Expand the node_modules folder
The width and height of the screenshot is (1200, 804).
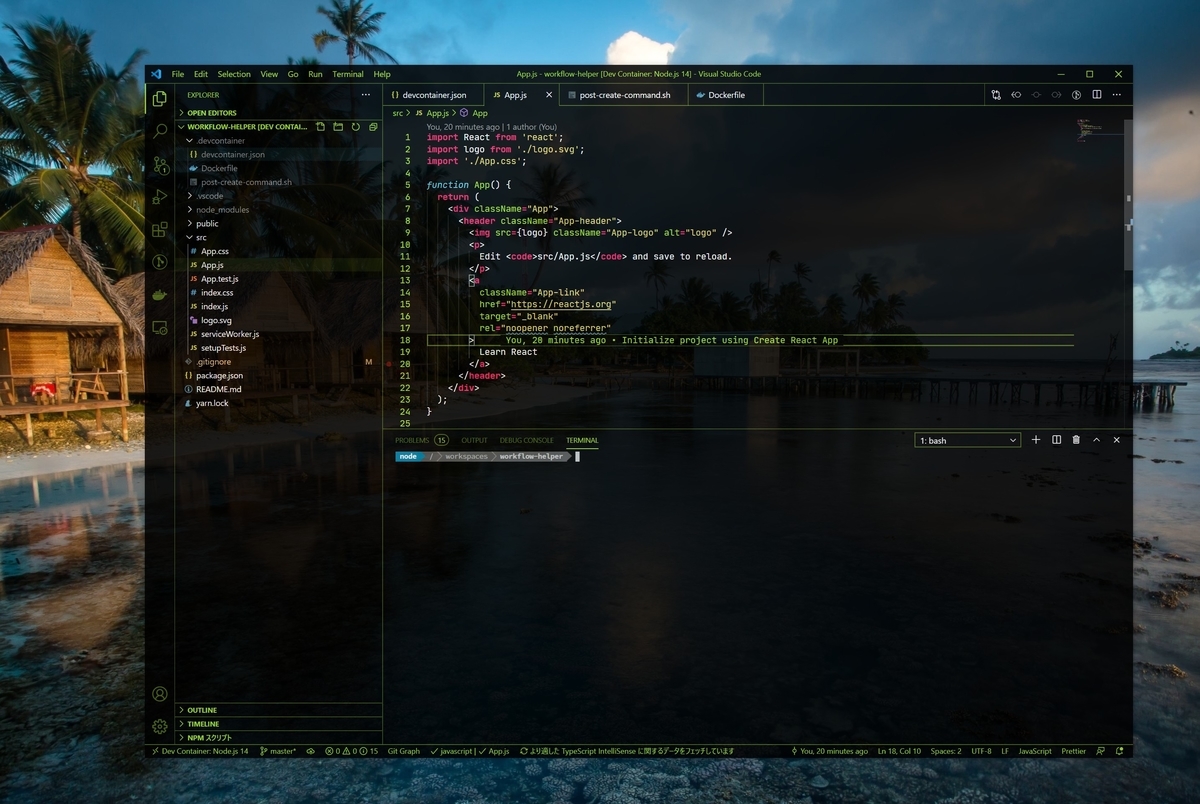(280, 210)
